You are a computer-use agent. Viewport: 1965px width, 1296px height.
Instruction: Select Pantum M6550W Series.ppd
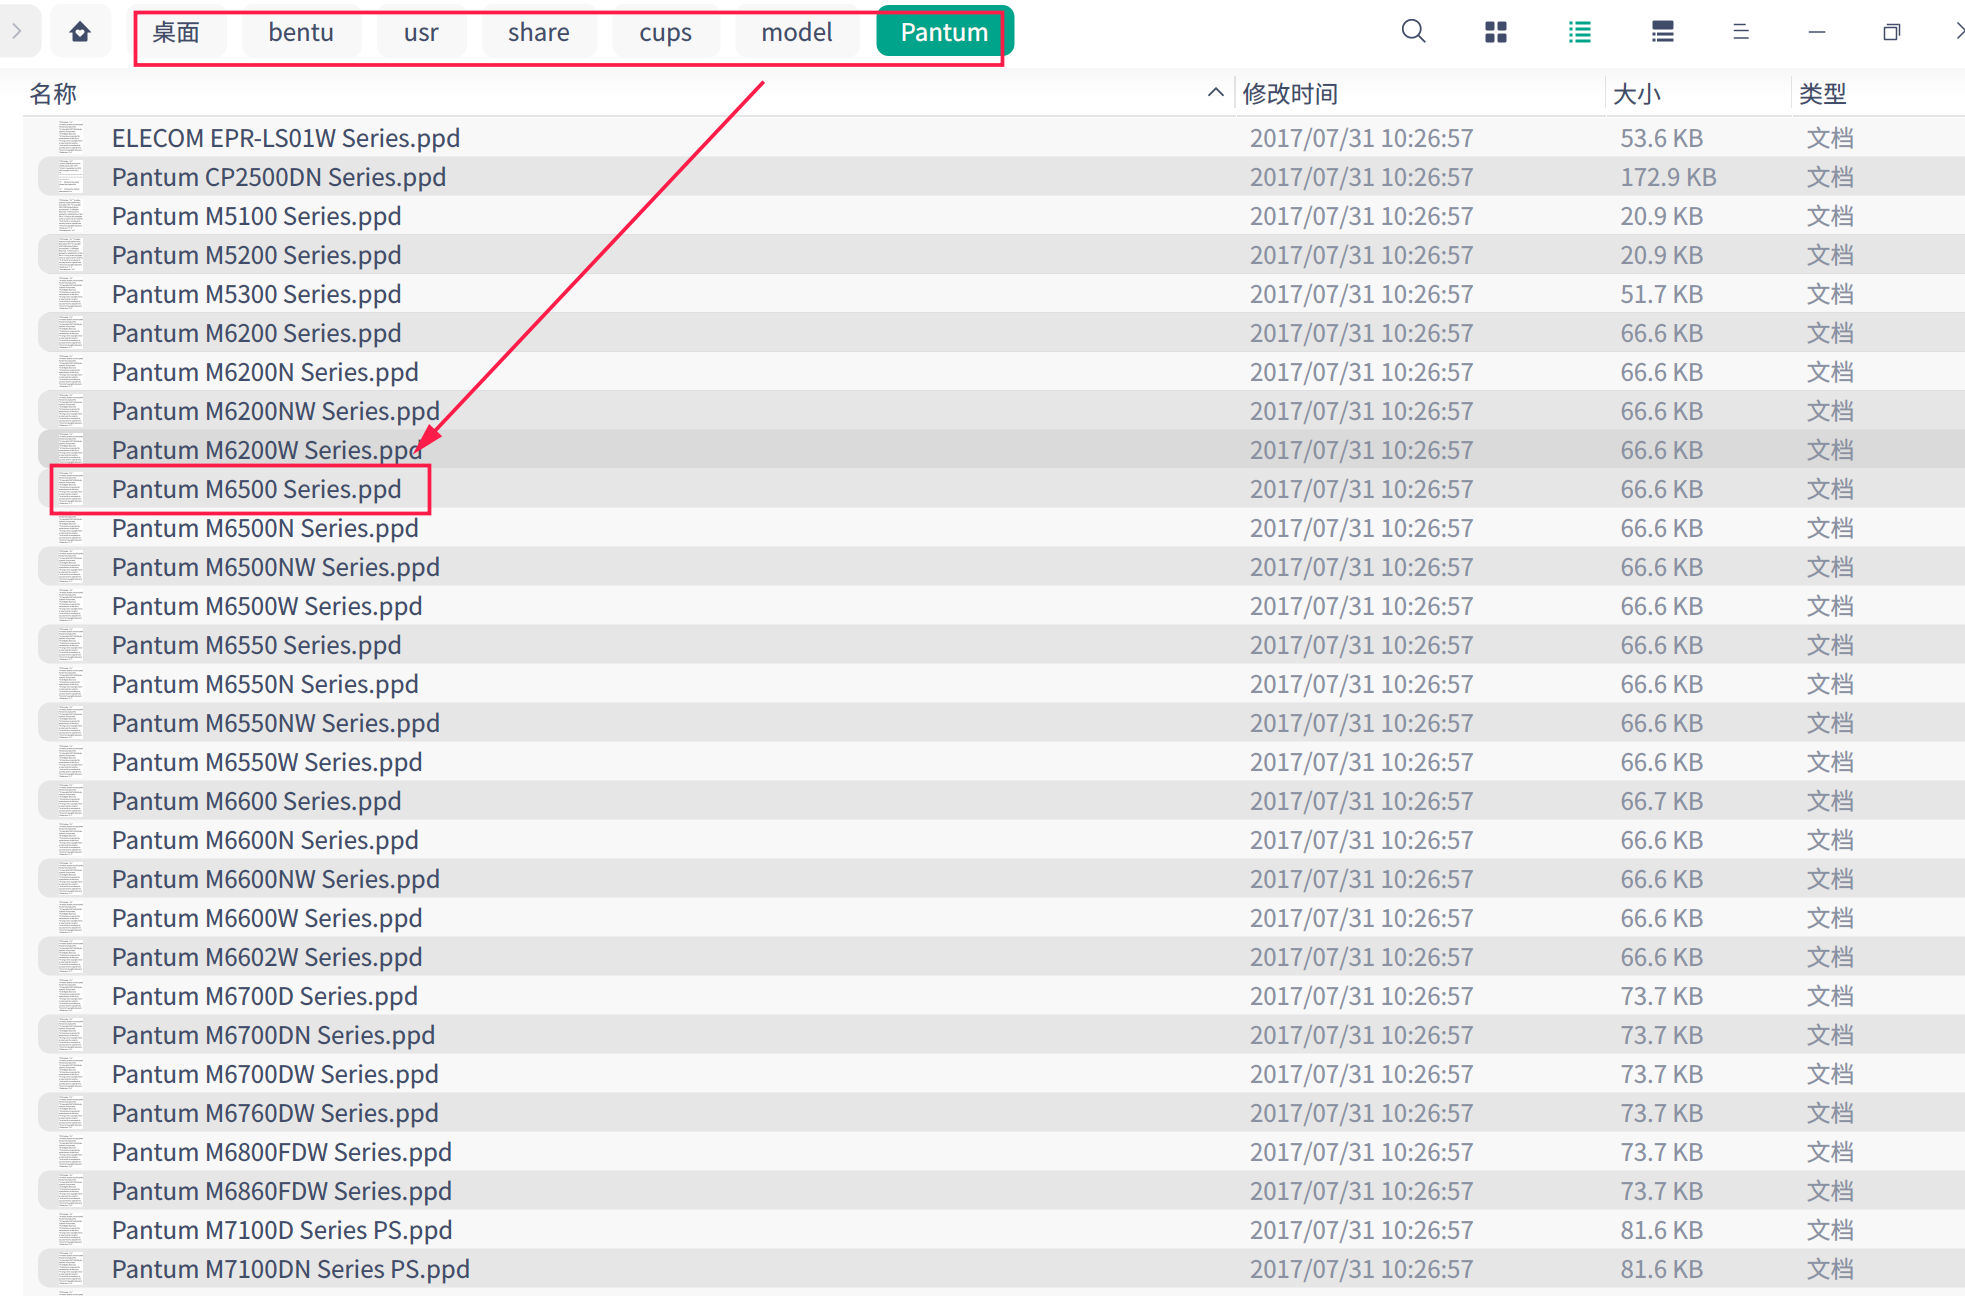click(267, 762)
